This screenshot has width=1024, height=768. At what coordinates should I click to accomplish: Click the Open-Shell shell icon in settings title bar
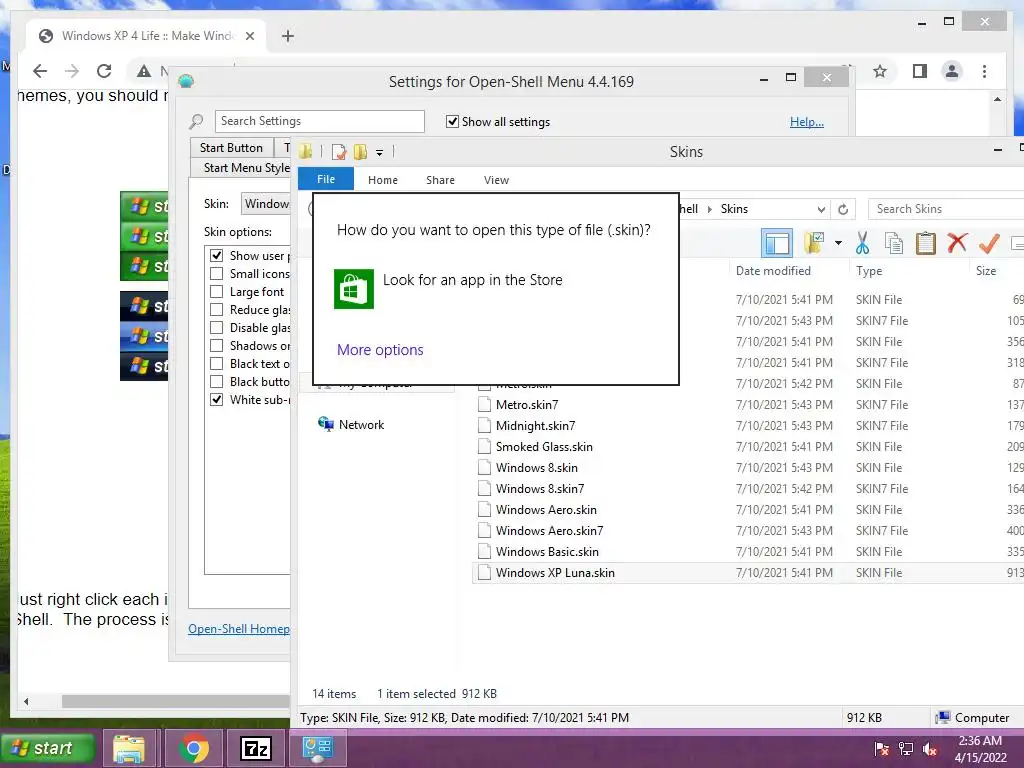coord(186,82)
